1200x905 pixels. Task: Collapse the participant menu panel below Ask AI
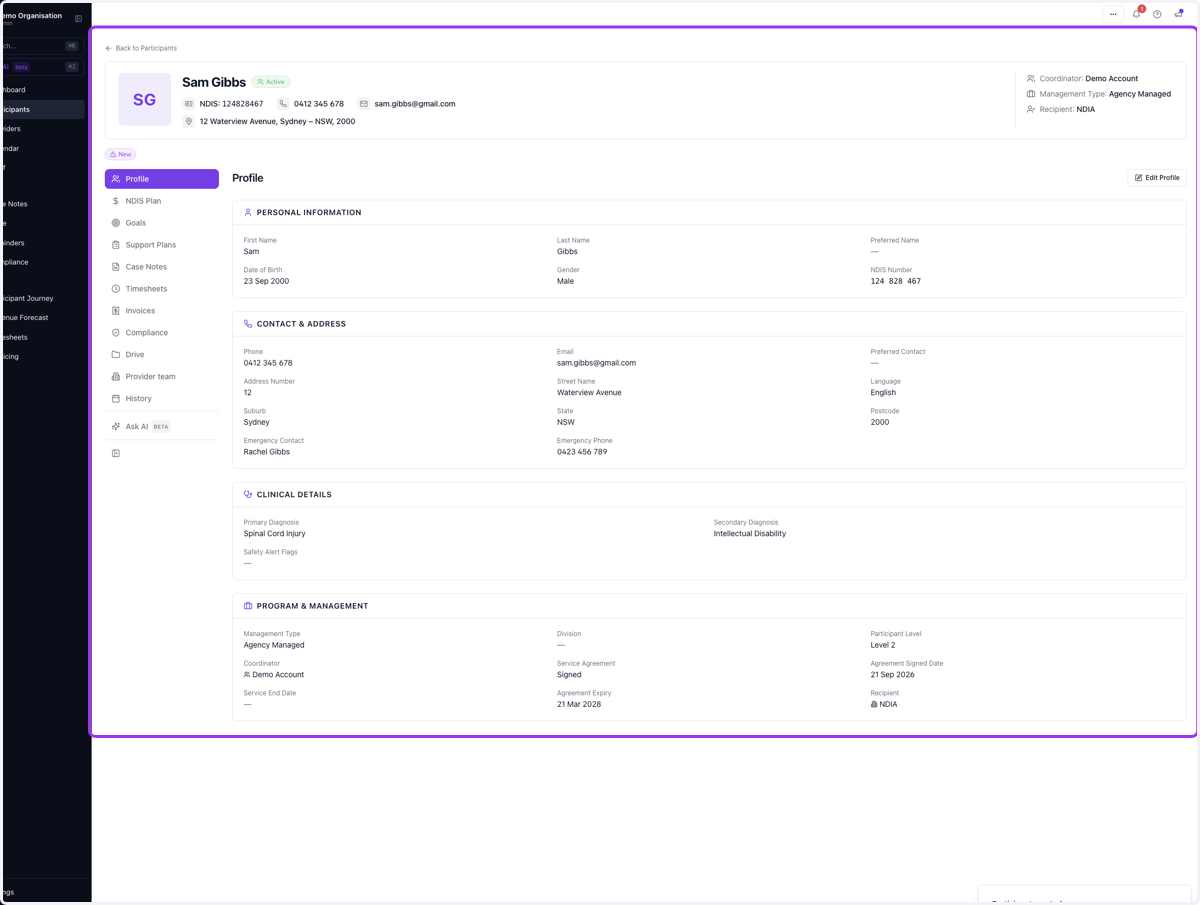[116, 453]
